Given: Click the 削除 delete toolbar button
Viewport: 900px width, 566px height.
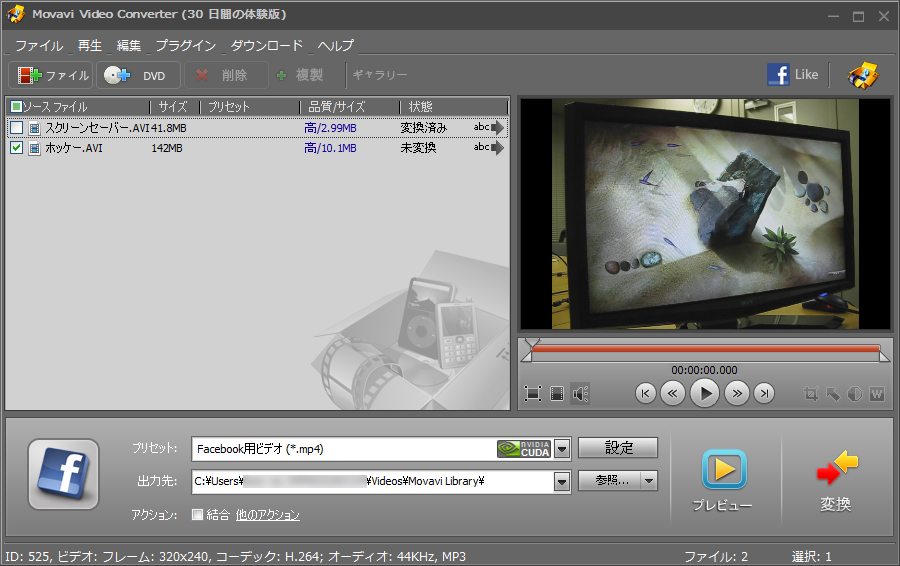Looking at the screenshot, I should (226, 75).
